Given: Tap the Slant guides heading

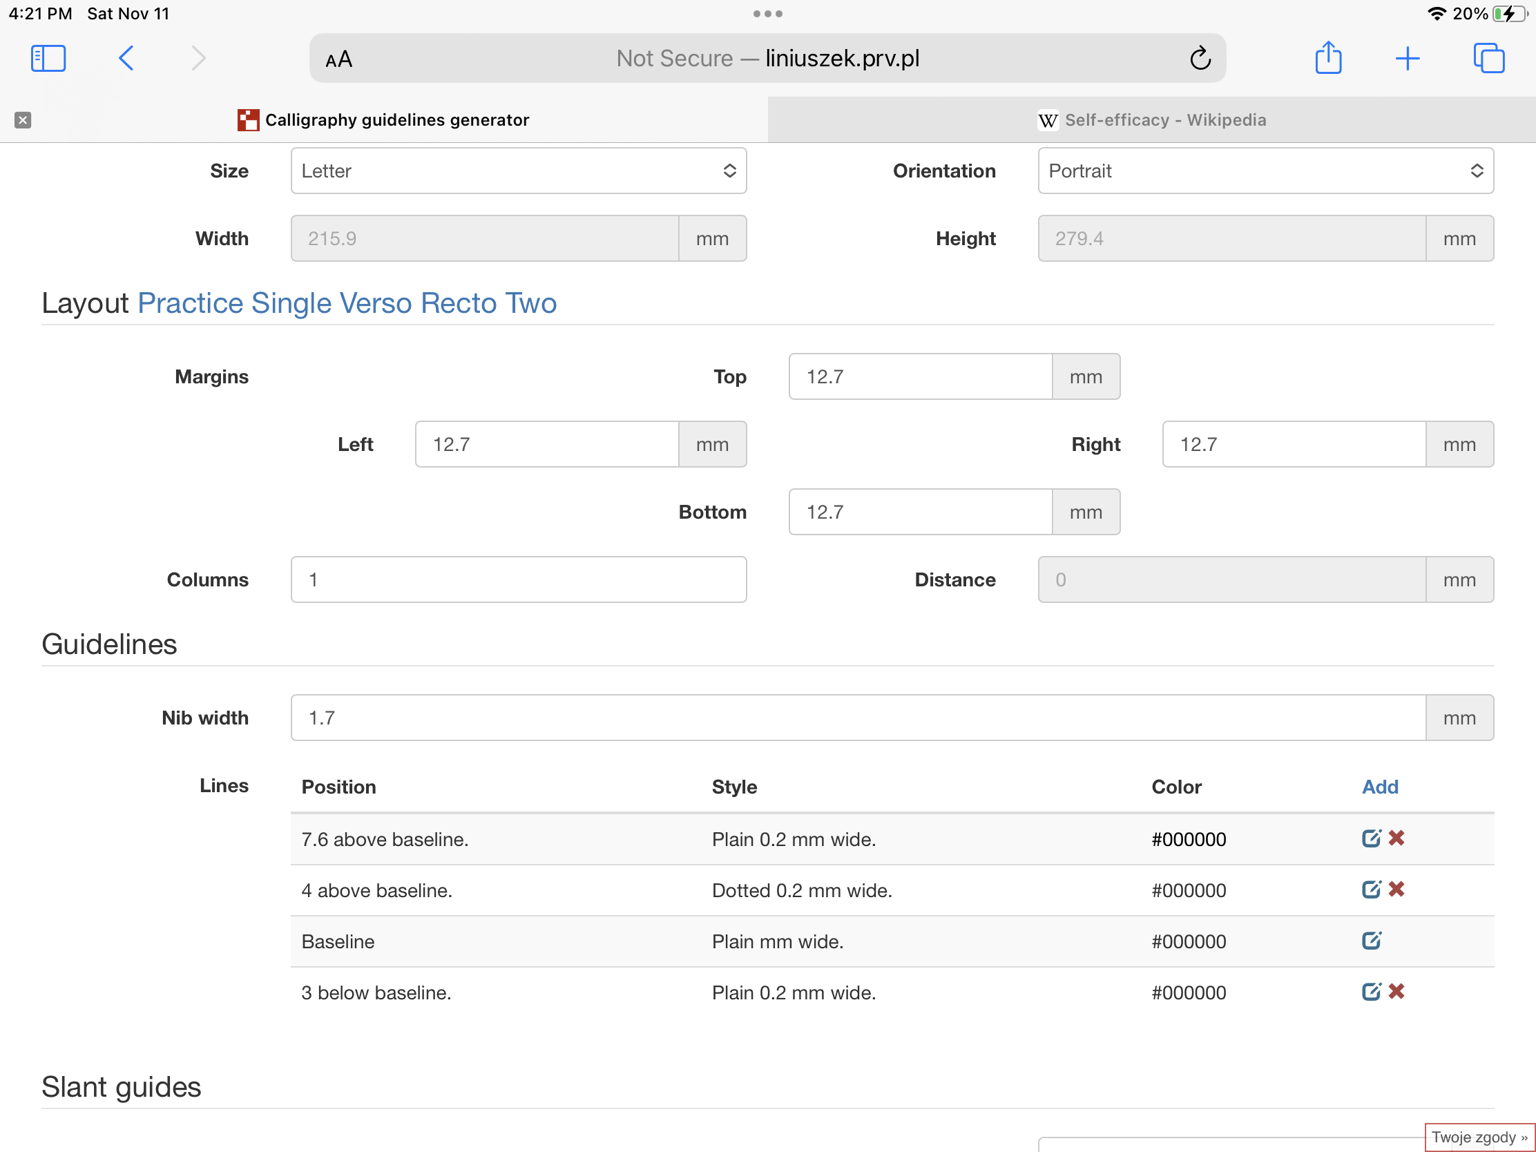Looking at the screenshot, I should (x=121, y=1087).
